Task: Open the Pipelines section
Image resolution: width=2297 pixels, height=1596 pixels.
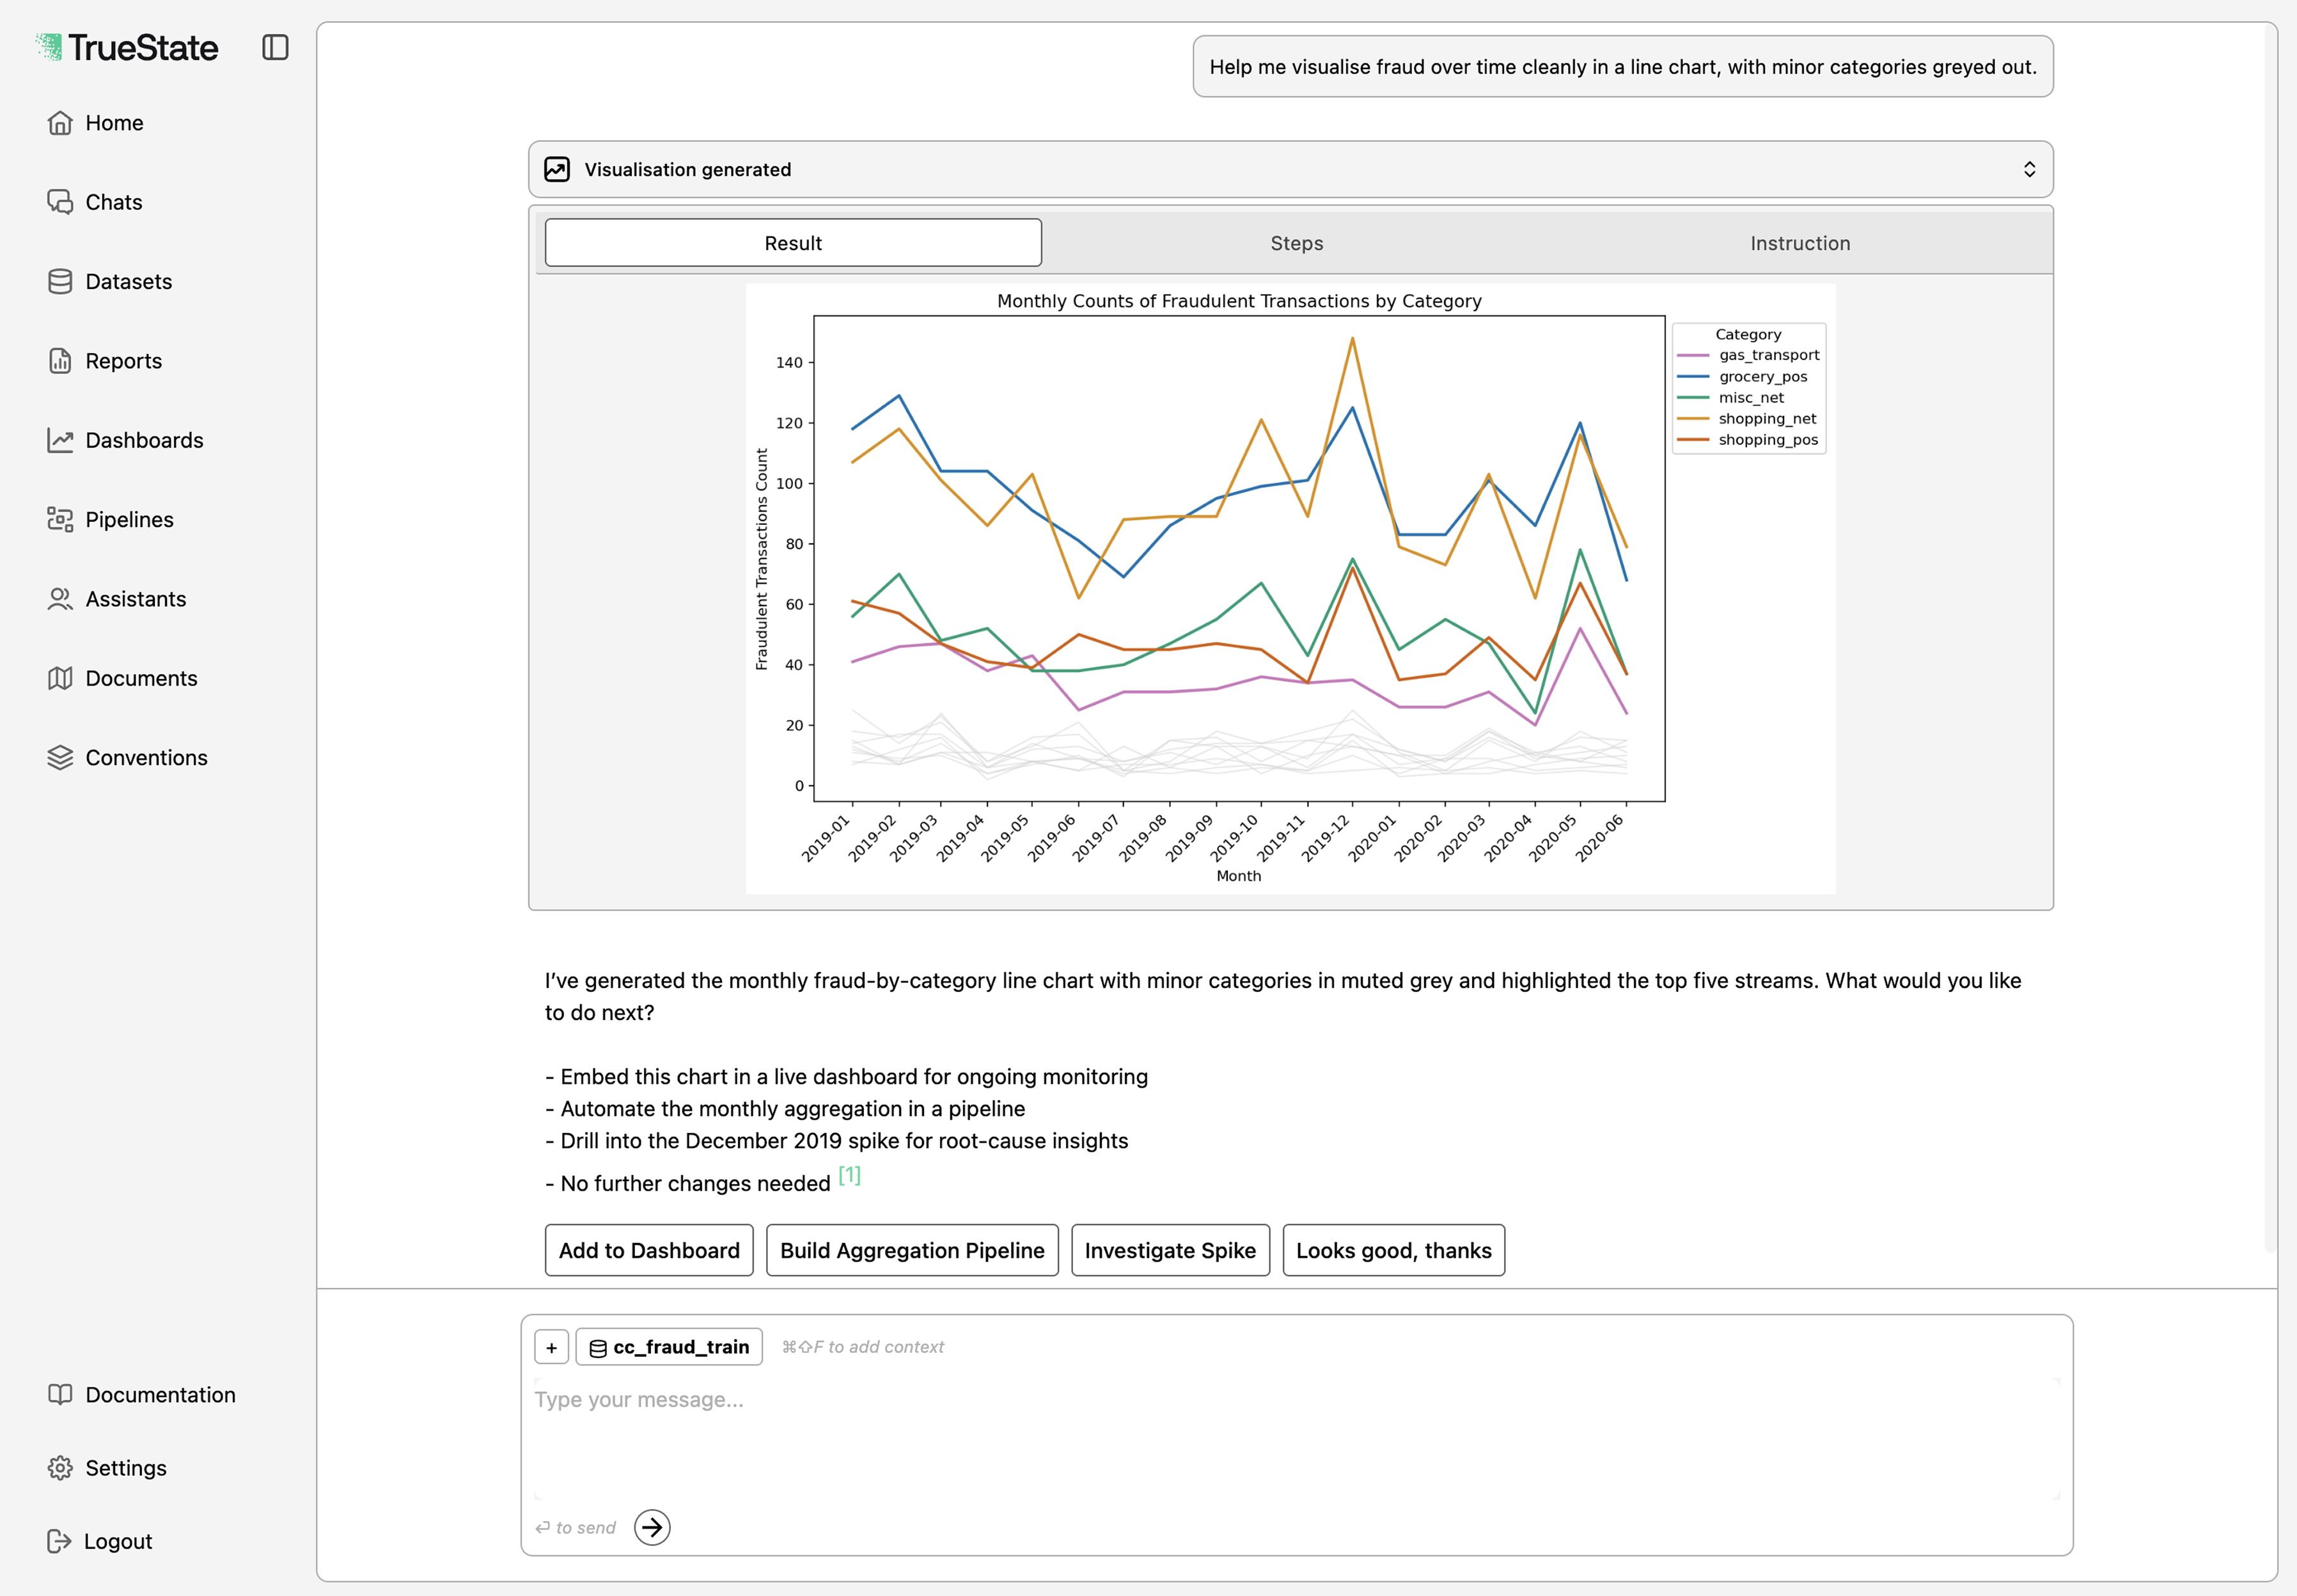Action: click(x=130, y=519)
